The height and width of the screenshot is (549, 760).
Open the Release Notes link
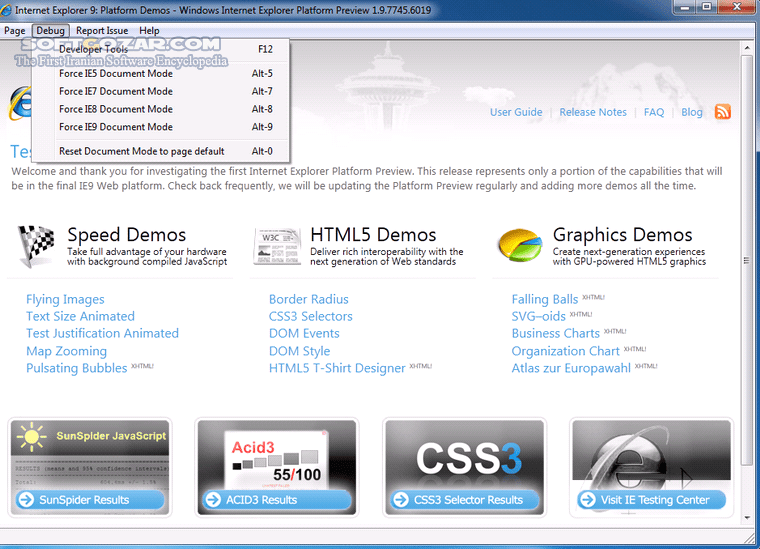pos(593,112)
